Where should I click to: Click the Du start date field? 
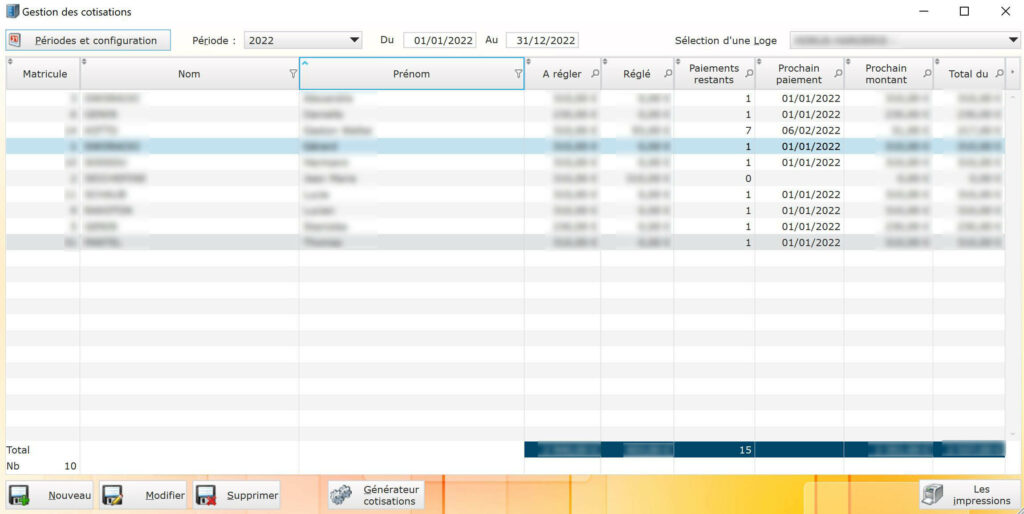tap(439, 41)
